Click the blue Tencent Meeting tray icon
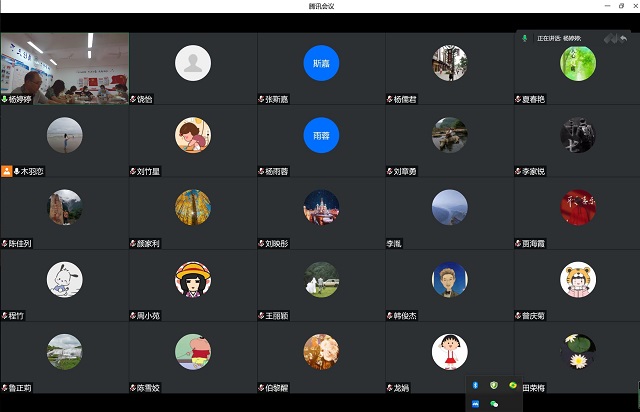 click(x=476, y=403)
